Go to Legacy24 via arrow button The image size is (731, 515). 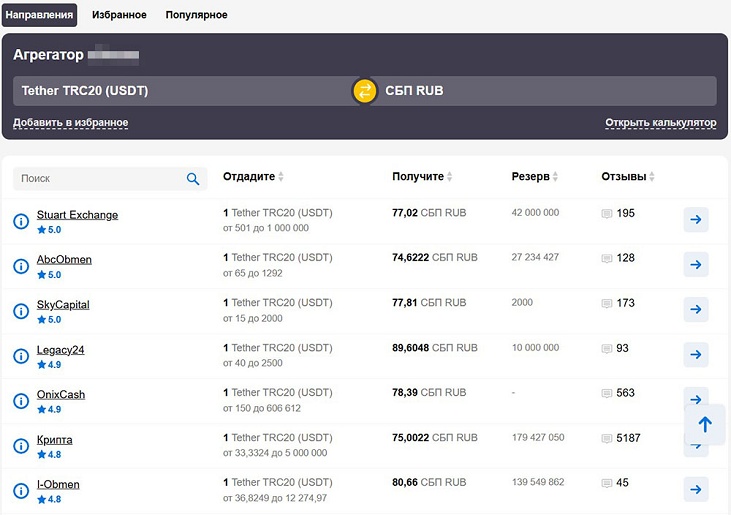(696, 355)
